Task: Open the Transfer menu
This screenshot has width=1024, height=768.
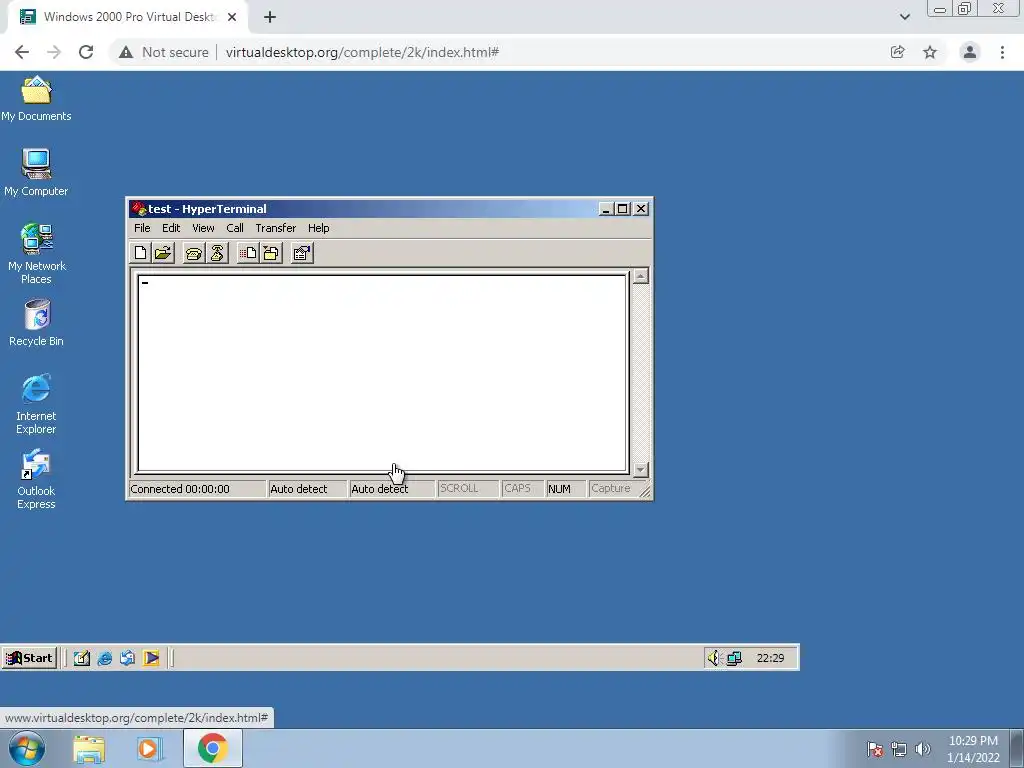Action: [x=276, y=228]
